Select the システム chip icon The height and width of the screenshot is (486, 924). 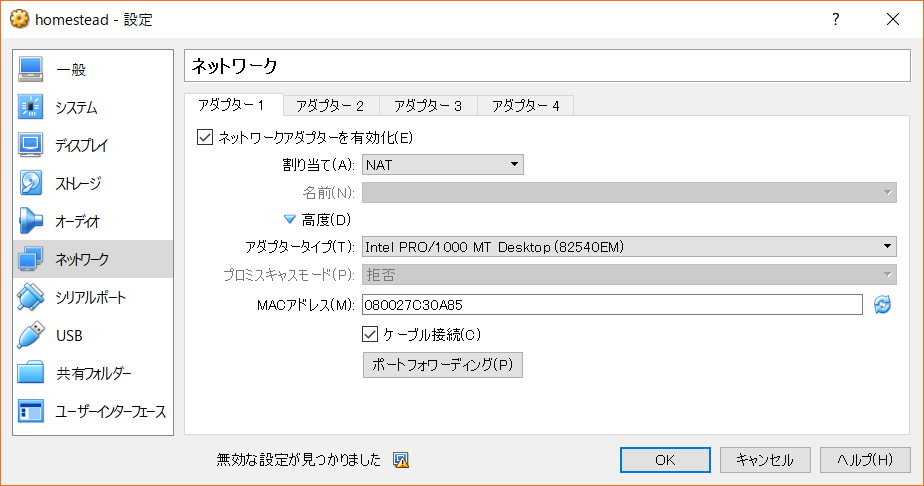coord(30,107)
